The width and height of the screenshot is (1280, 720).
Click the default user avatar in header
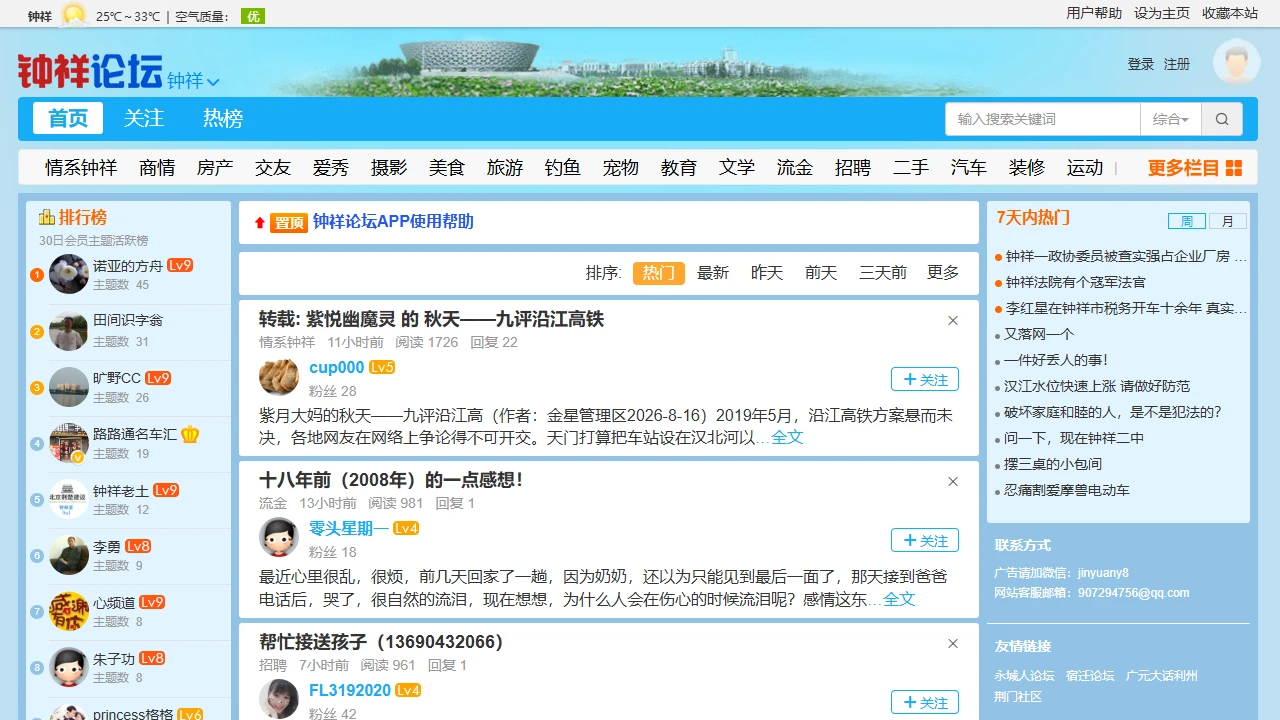click(1236, 62)
